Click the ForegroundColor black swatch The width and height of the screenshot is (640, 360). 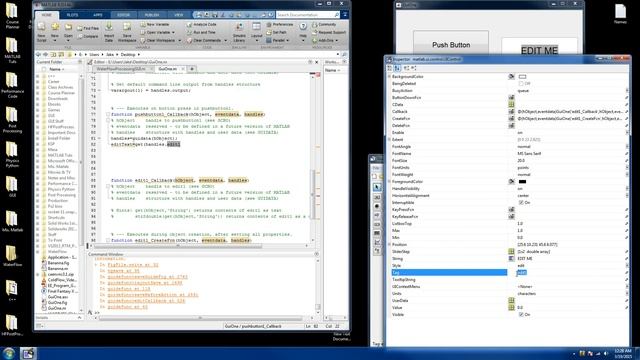click(522, 181)
